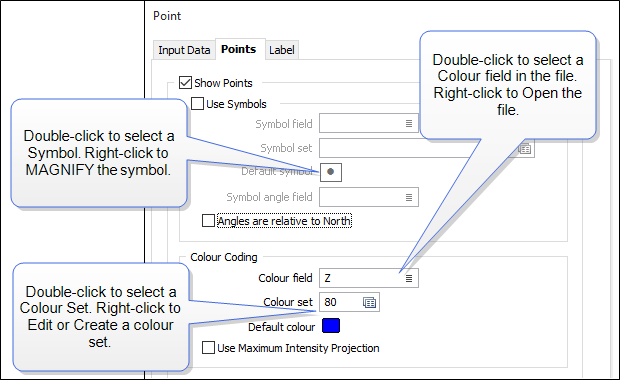The width and height of the screenshot is (620, 380).
Task: Select the Points tab
Action: (x=238, y=49)
